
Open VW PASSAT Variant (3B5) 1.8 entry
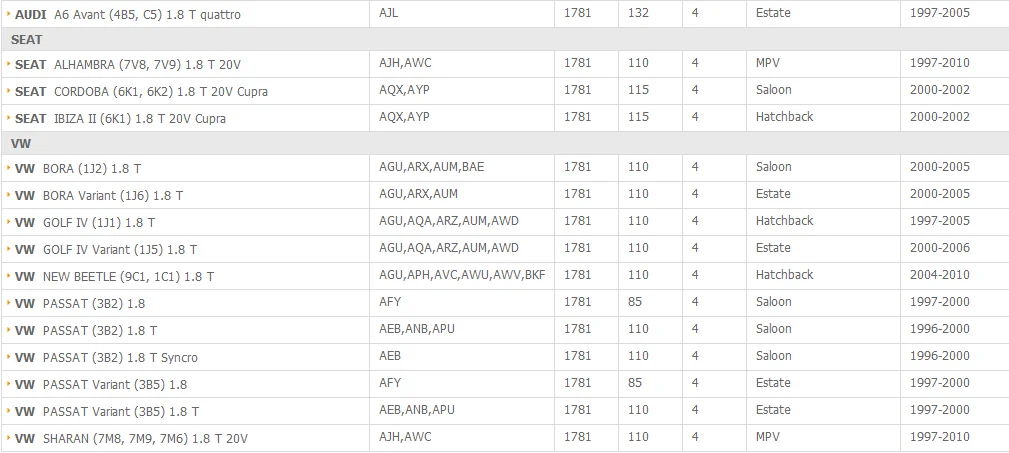point(100,385)
